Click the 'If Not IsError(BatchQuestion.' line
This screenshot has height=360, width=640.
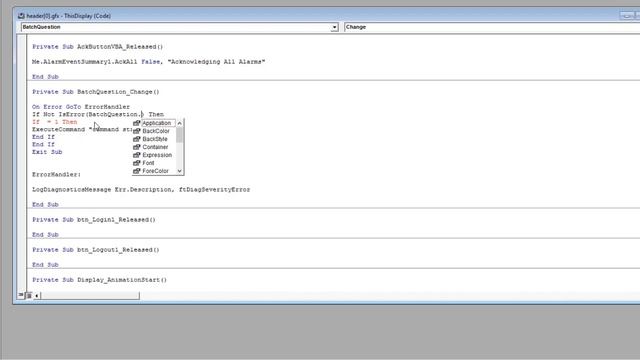point(98,114)
